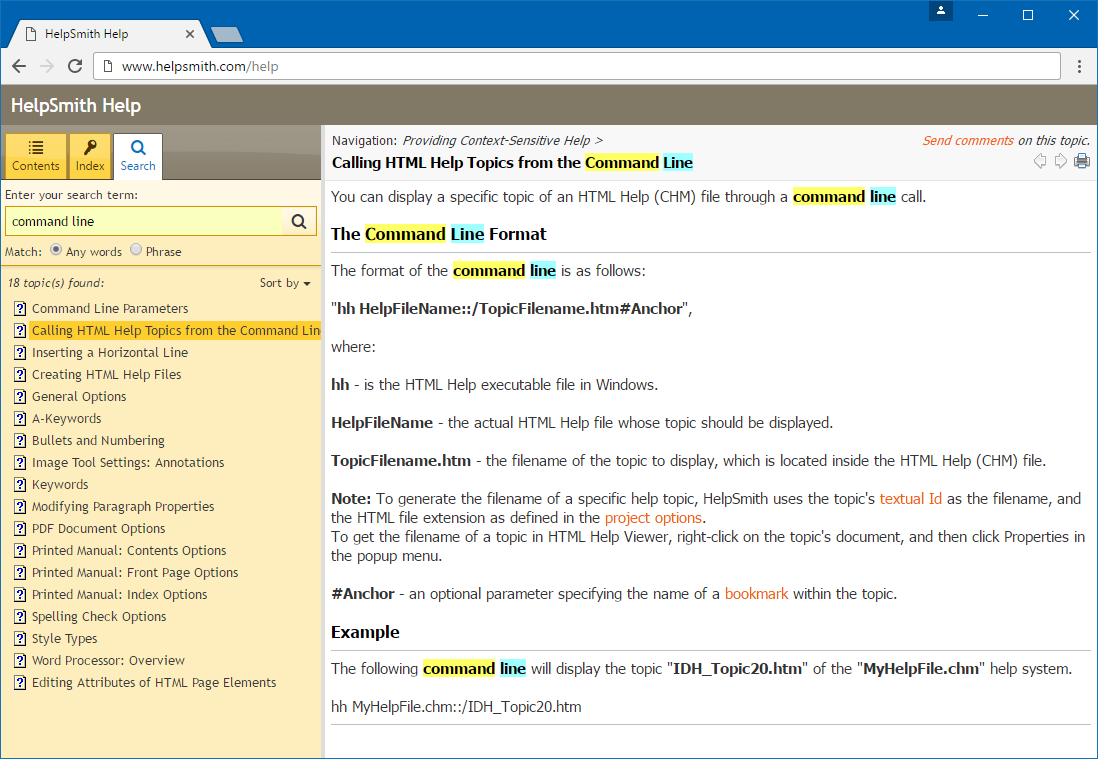Go back using browser back arrow

pos(19,67)
